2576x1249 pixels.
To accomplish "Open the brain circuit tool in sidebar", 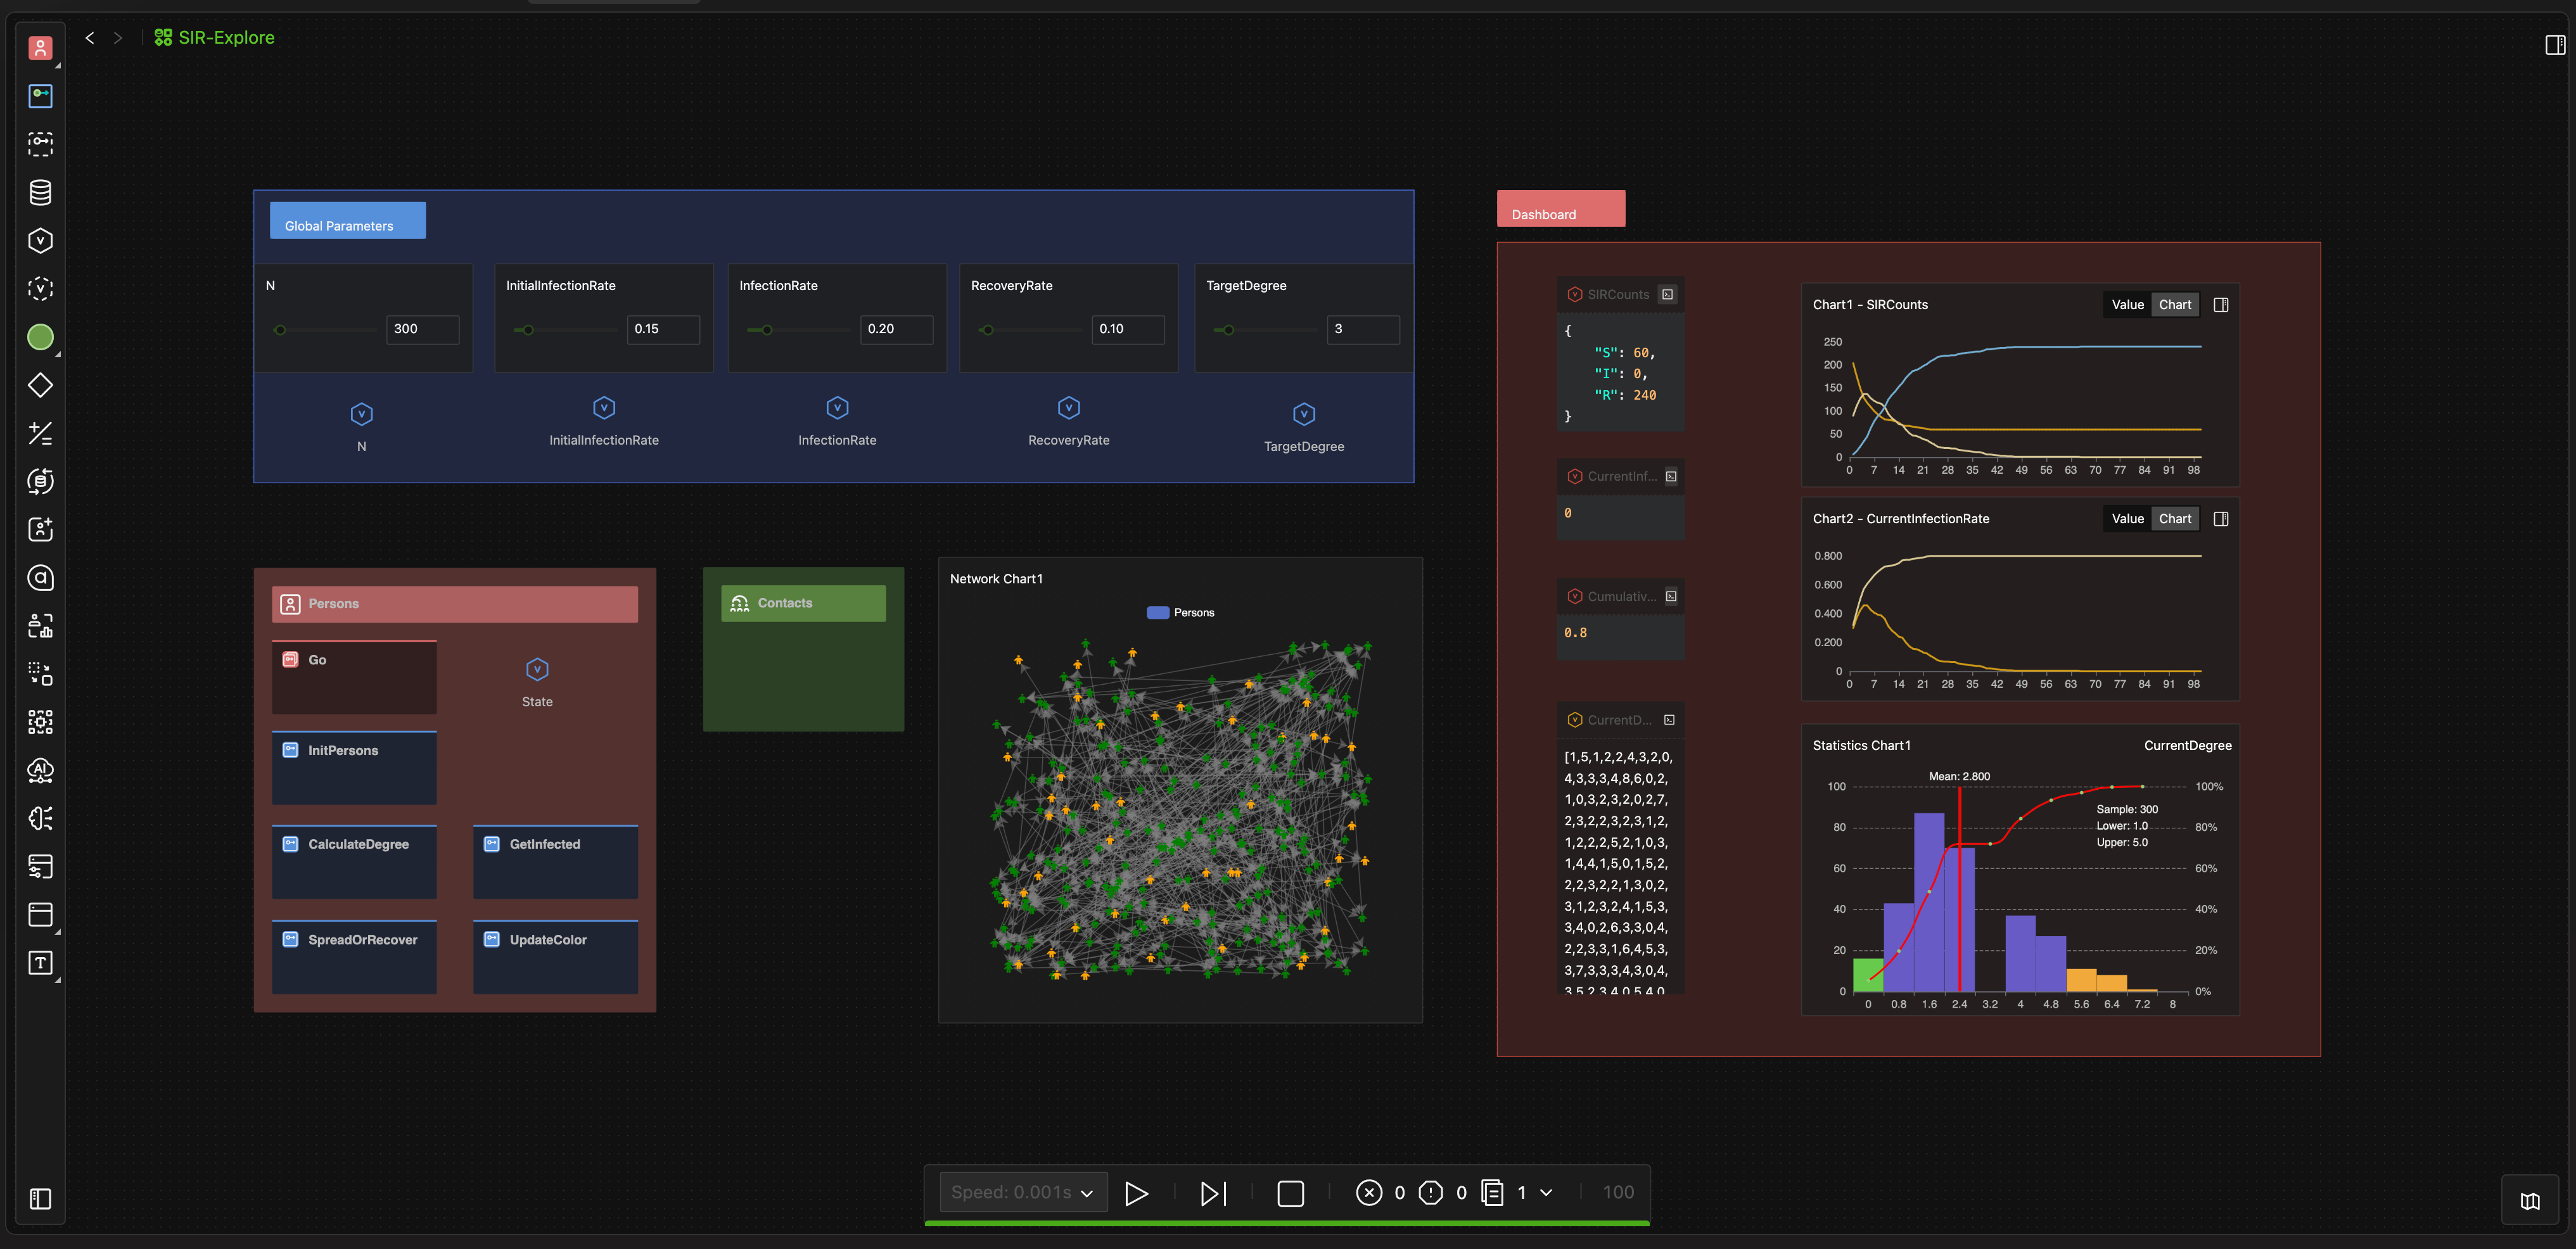I will (x=40, y=818).
